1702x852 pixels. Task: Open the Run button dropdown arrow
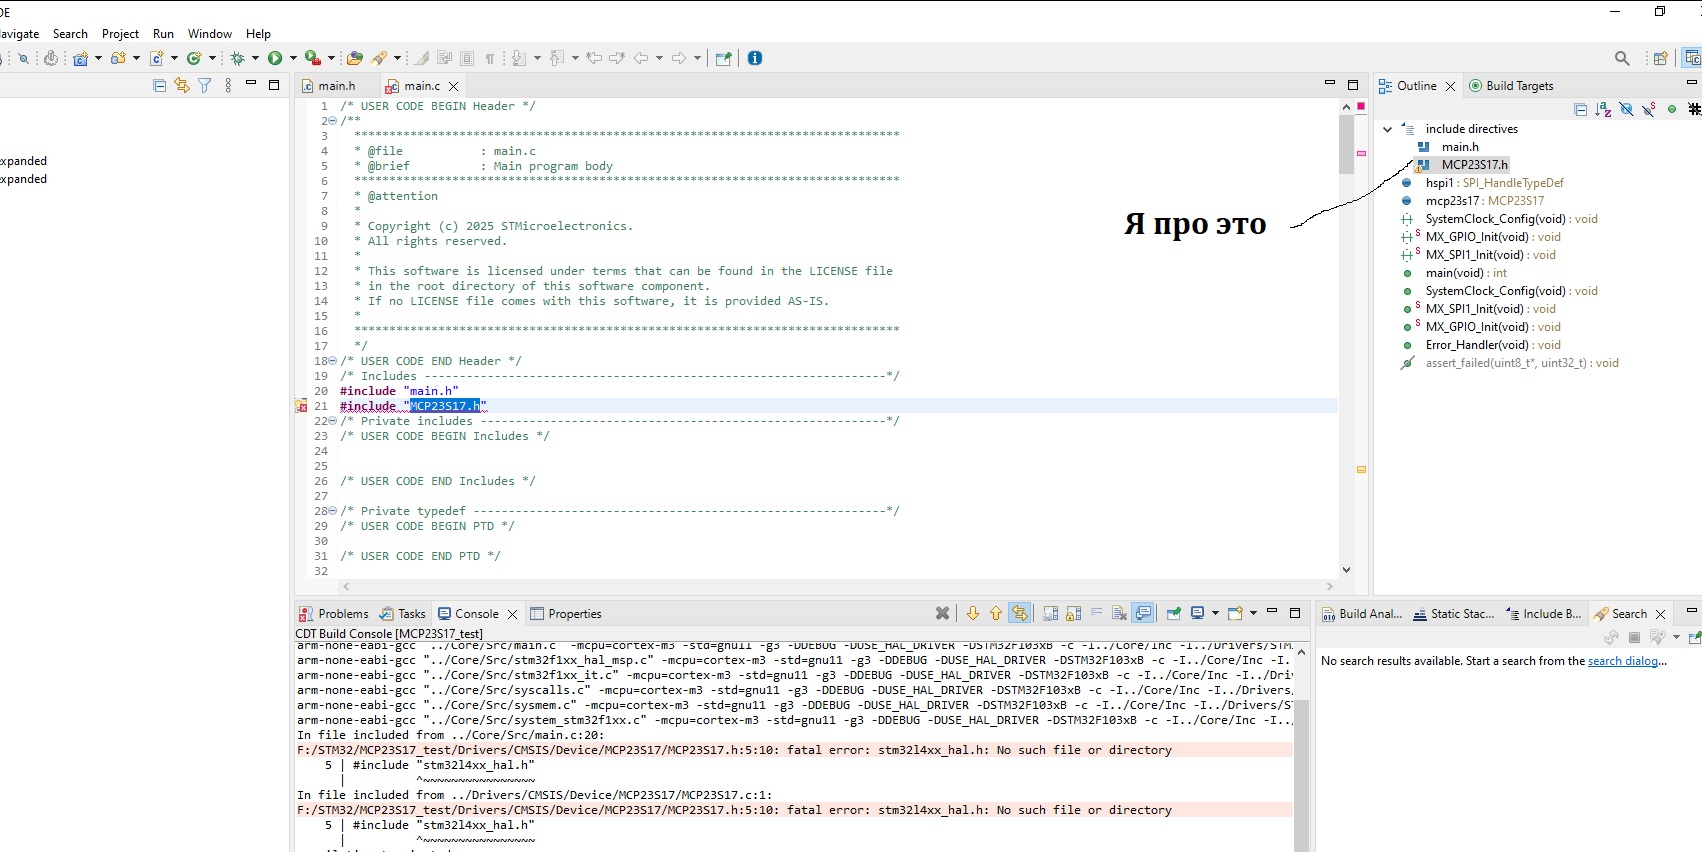[293, 58]
